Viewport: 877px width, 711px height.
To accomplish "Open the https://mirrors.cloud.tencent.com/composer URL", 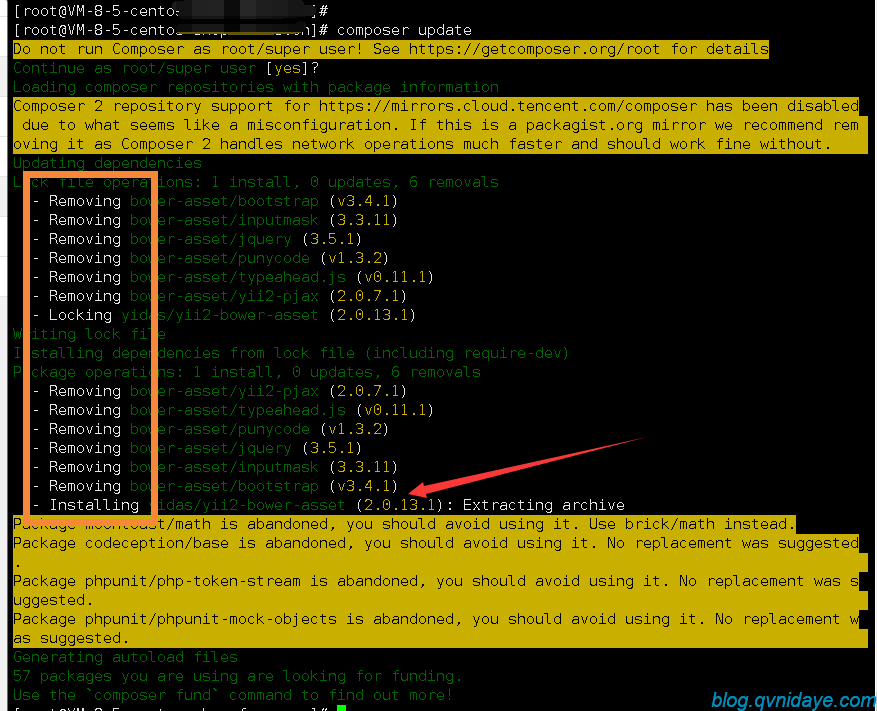I will (x=508, y=106).
